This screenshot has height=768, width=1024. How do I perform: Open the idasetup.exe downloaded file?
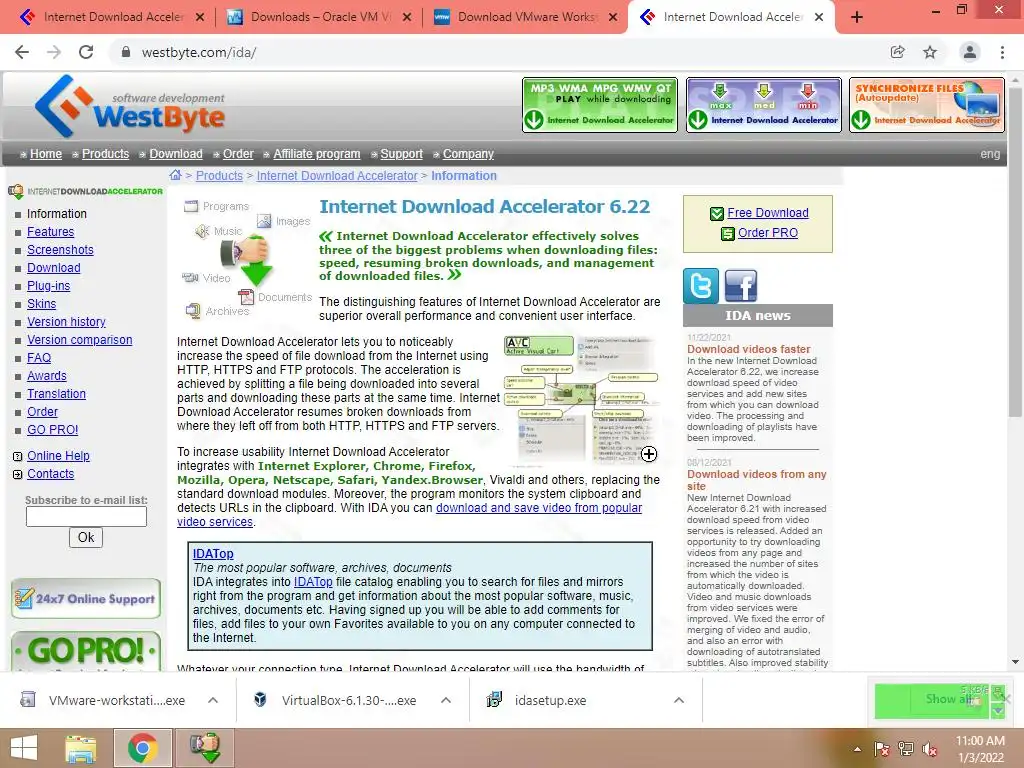[551, 700]
